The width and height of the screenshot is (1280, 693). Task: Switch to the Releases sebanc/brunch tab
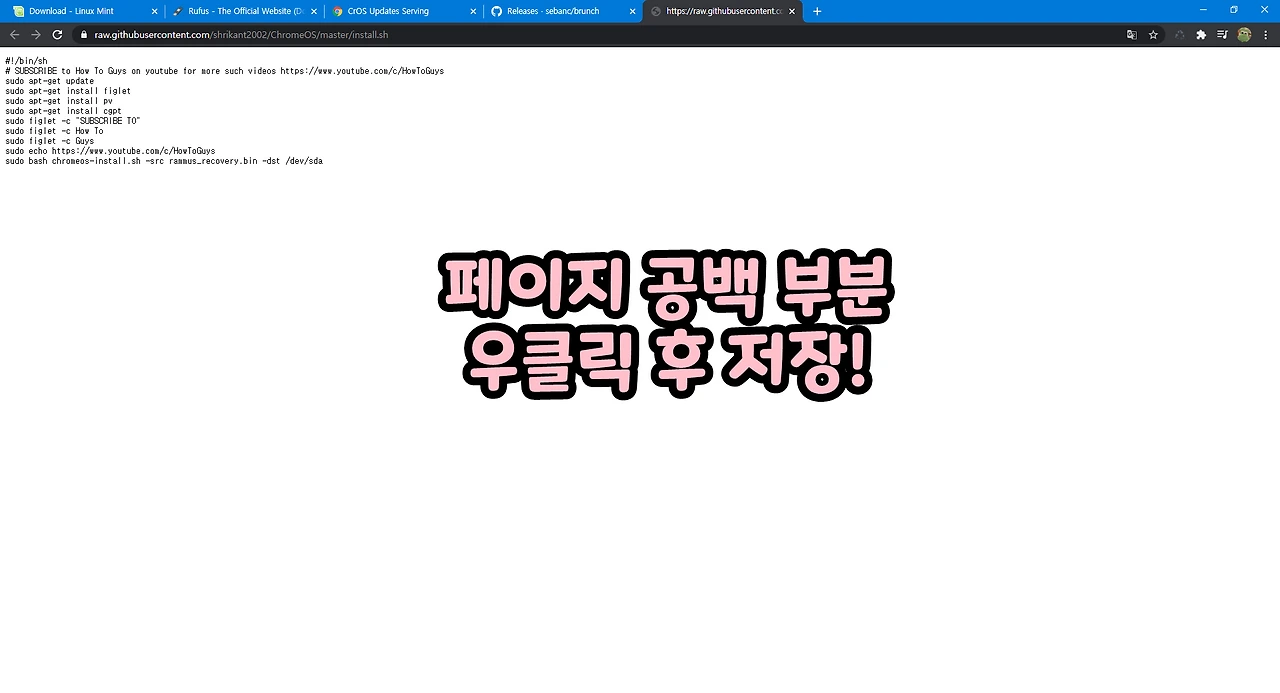coord(563,11)
